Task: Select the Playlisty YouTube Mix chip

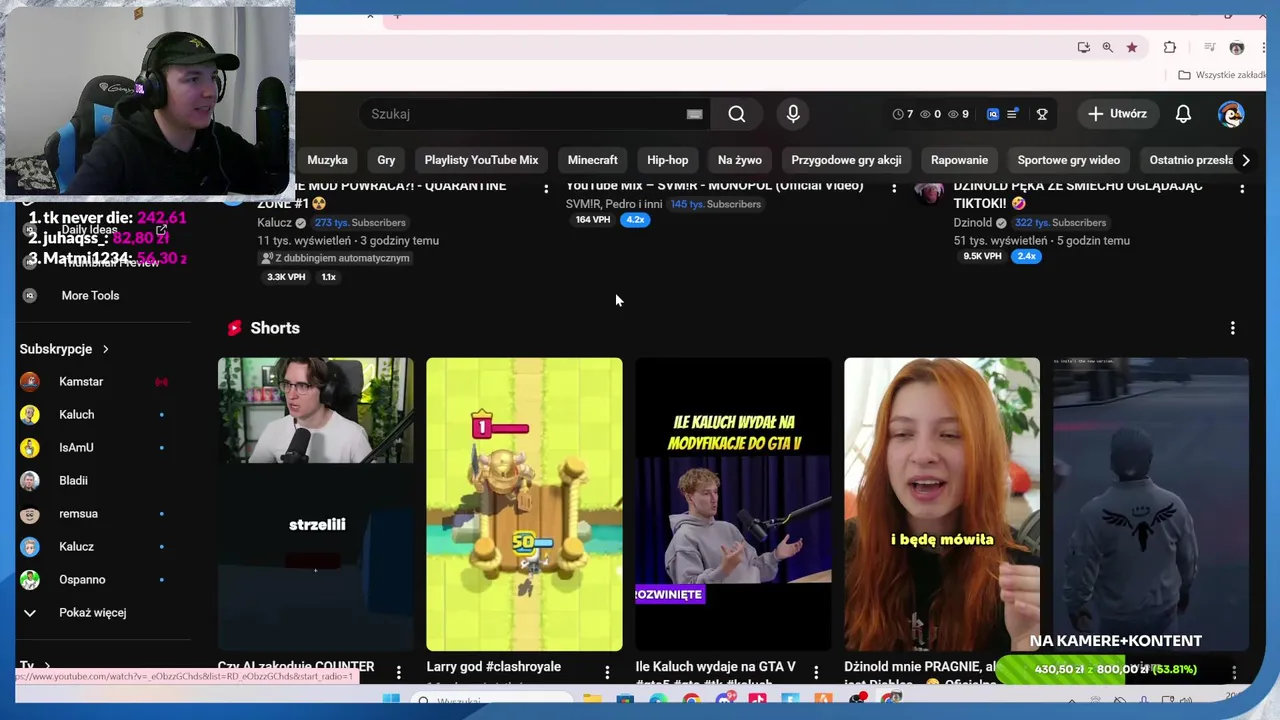Action: click(x=481, y=160)
